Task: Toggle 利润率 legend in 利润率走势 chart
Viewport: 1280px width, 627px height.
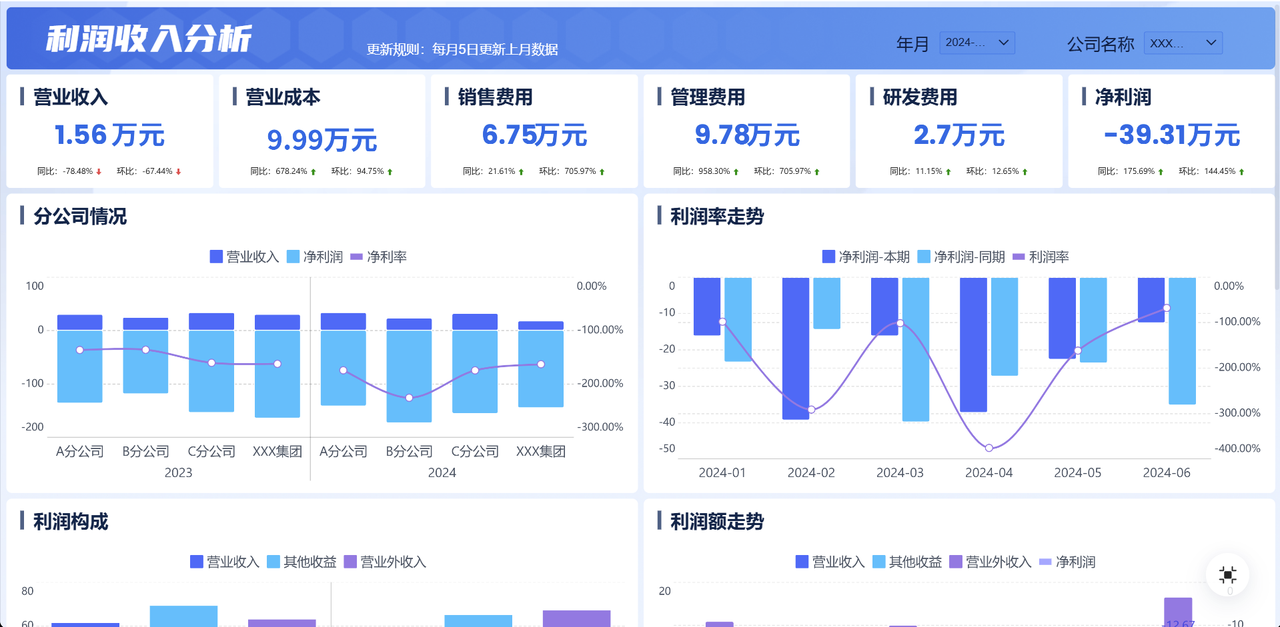Action: click(x=1041, y=257)
